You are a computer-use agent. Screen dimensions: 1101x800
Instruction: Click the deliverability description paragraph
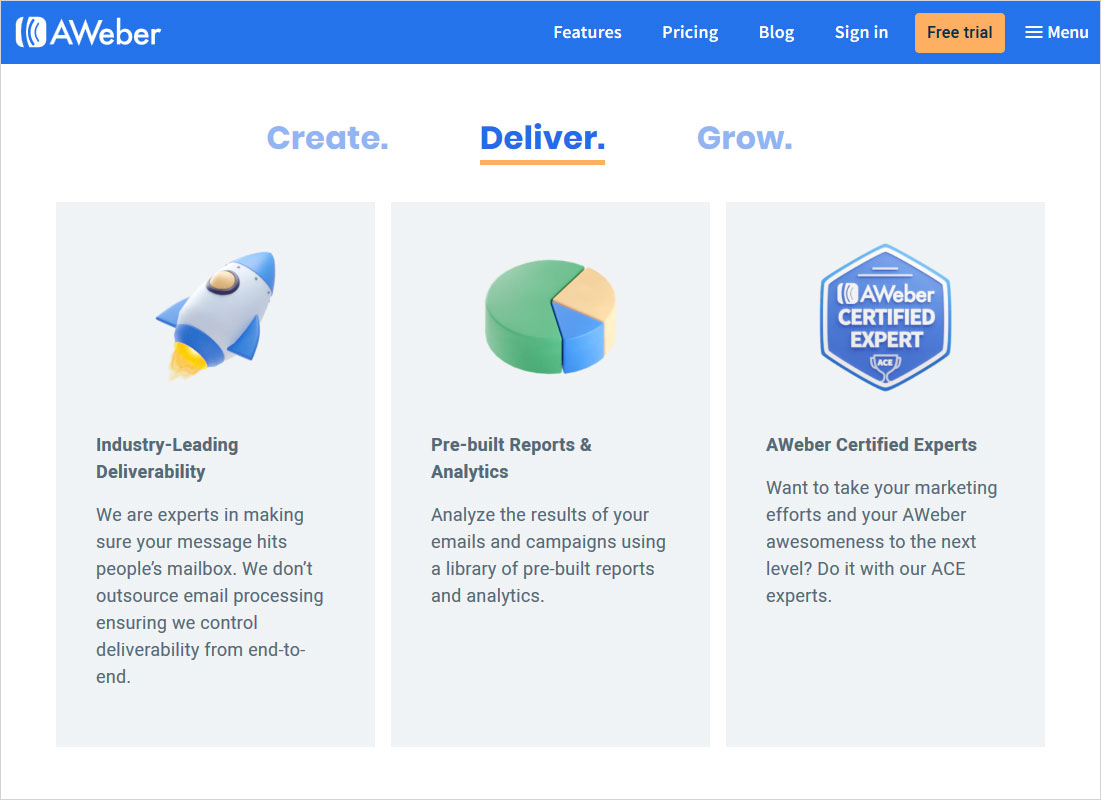[x=210, y=595]
